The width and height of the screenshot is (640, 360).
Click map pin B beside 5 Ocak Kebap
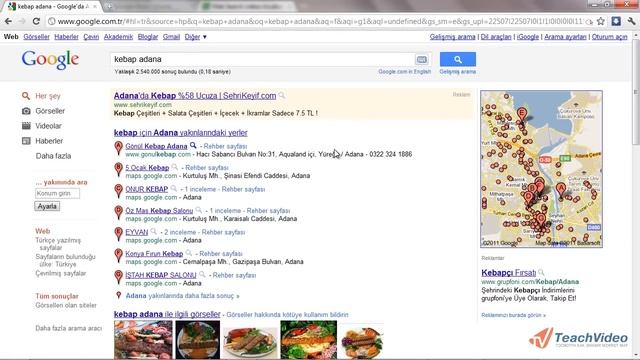[118, 169]
